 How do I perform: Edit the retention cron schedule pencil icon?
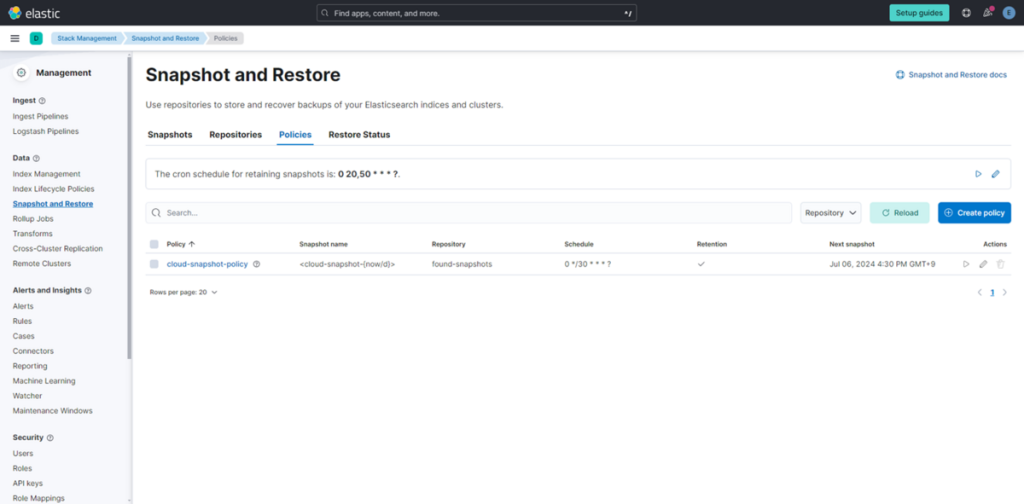(995, 174)
